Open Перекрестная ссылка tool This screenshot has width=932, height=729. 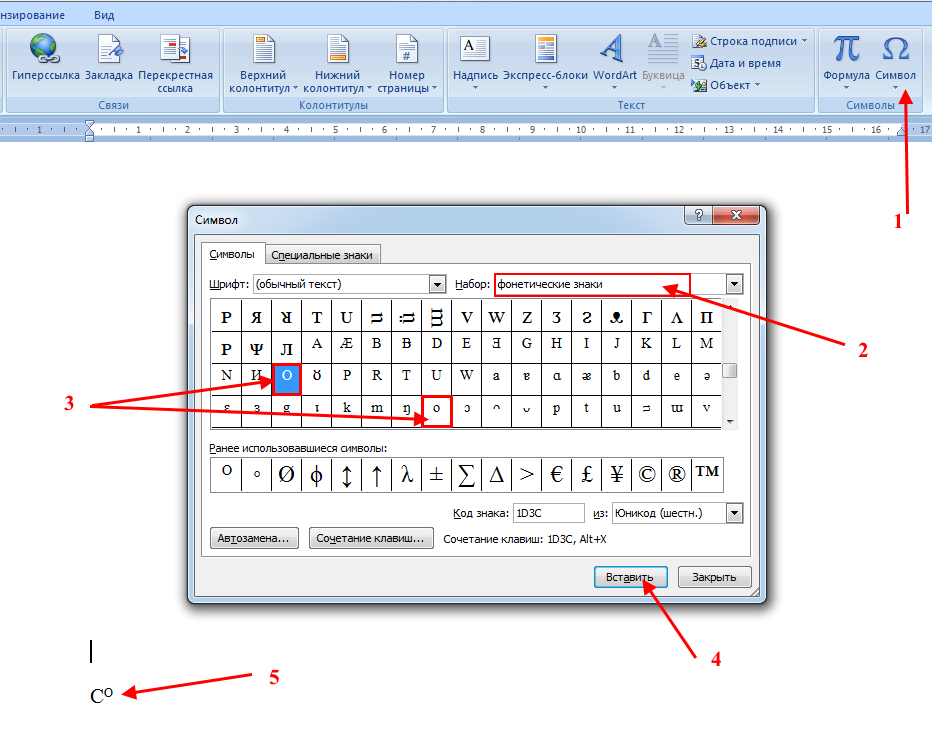point(175,64)
